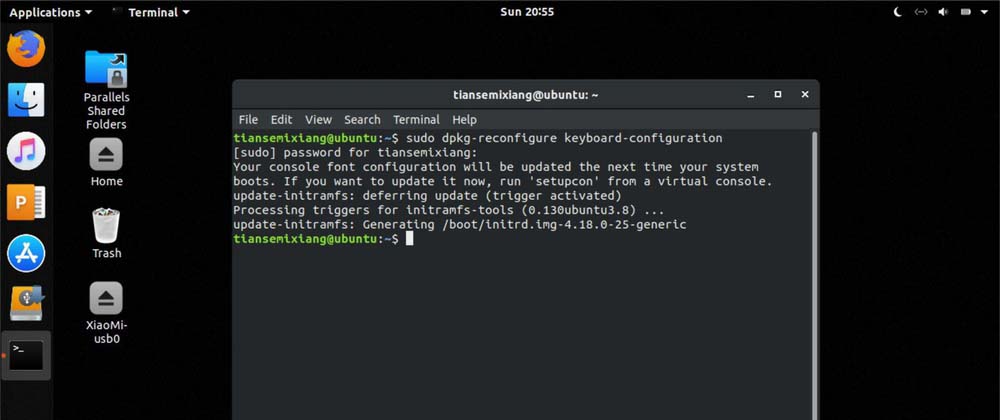Image resolution: width=1000 pixels, height=420 pixels.
Task: Click the Terminal icon in dock
Action: point(26,354)
